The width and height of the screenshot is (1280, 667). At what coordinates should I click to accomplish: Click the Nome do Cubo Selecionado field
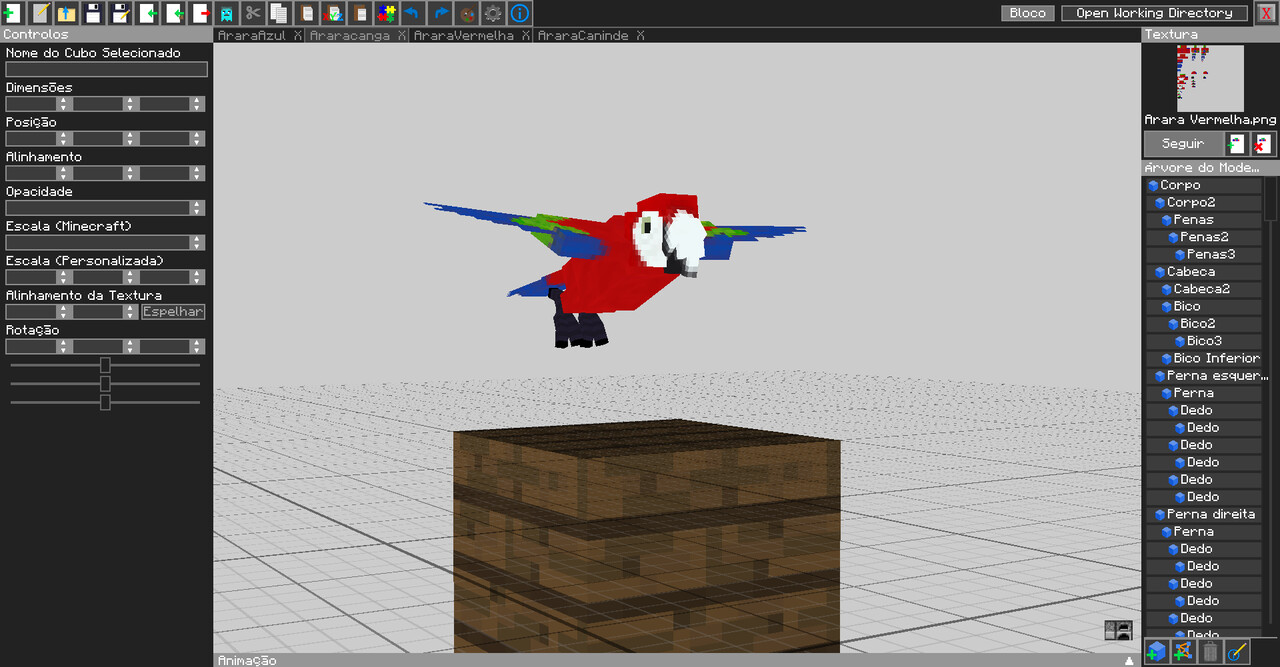(106, 70)
